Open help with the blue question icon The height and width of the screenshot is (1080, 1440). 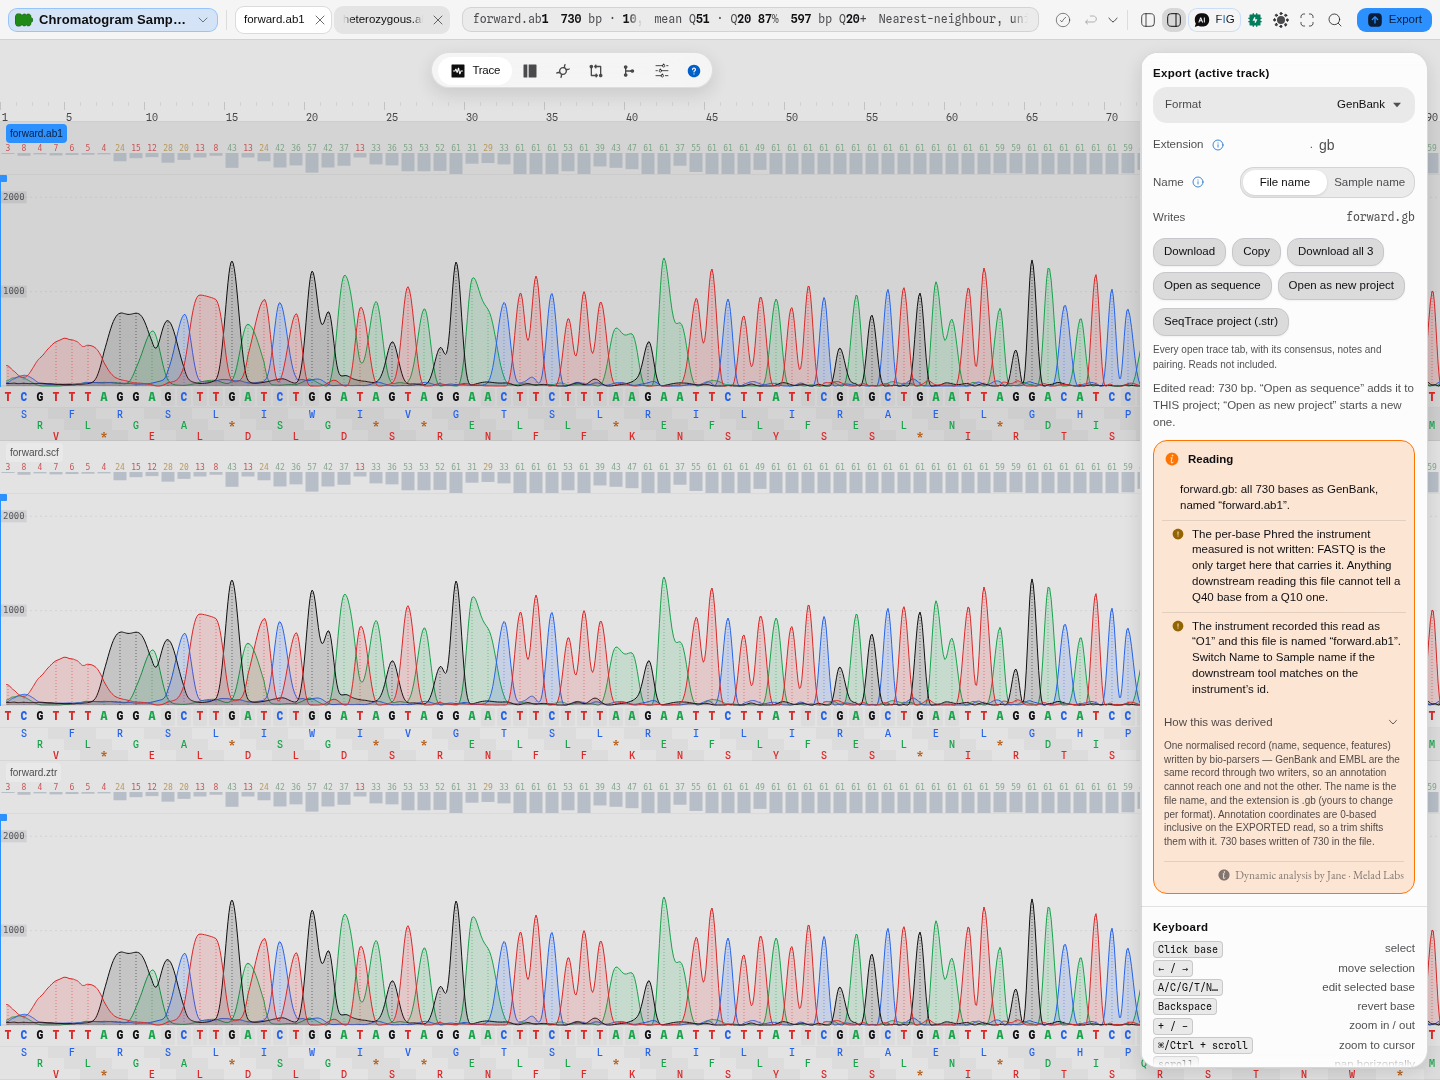[x=694, y=71]
